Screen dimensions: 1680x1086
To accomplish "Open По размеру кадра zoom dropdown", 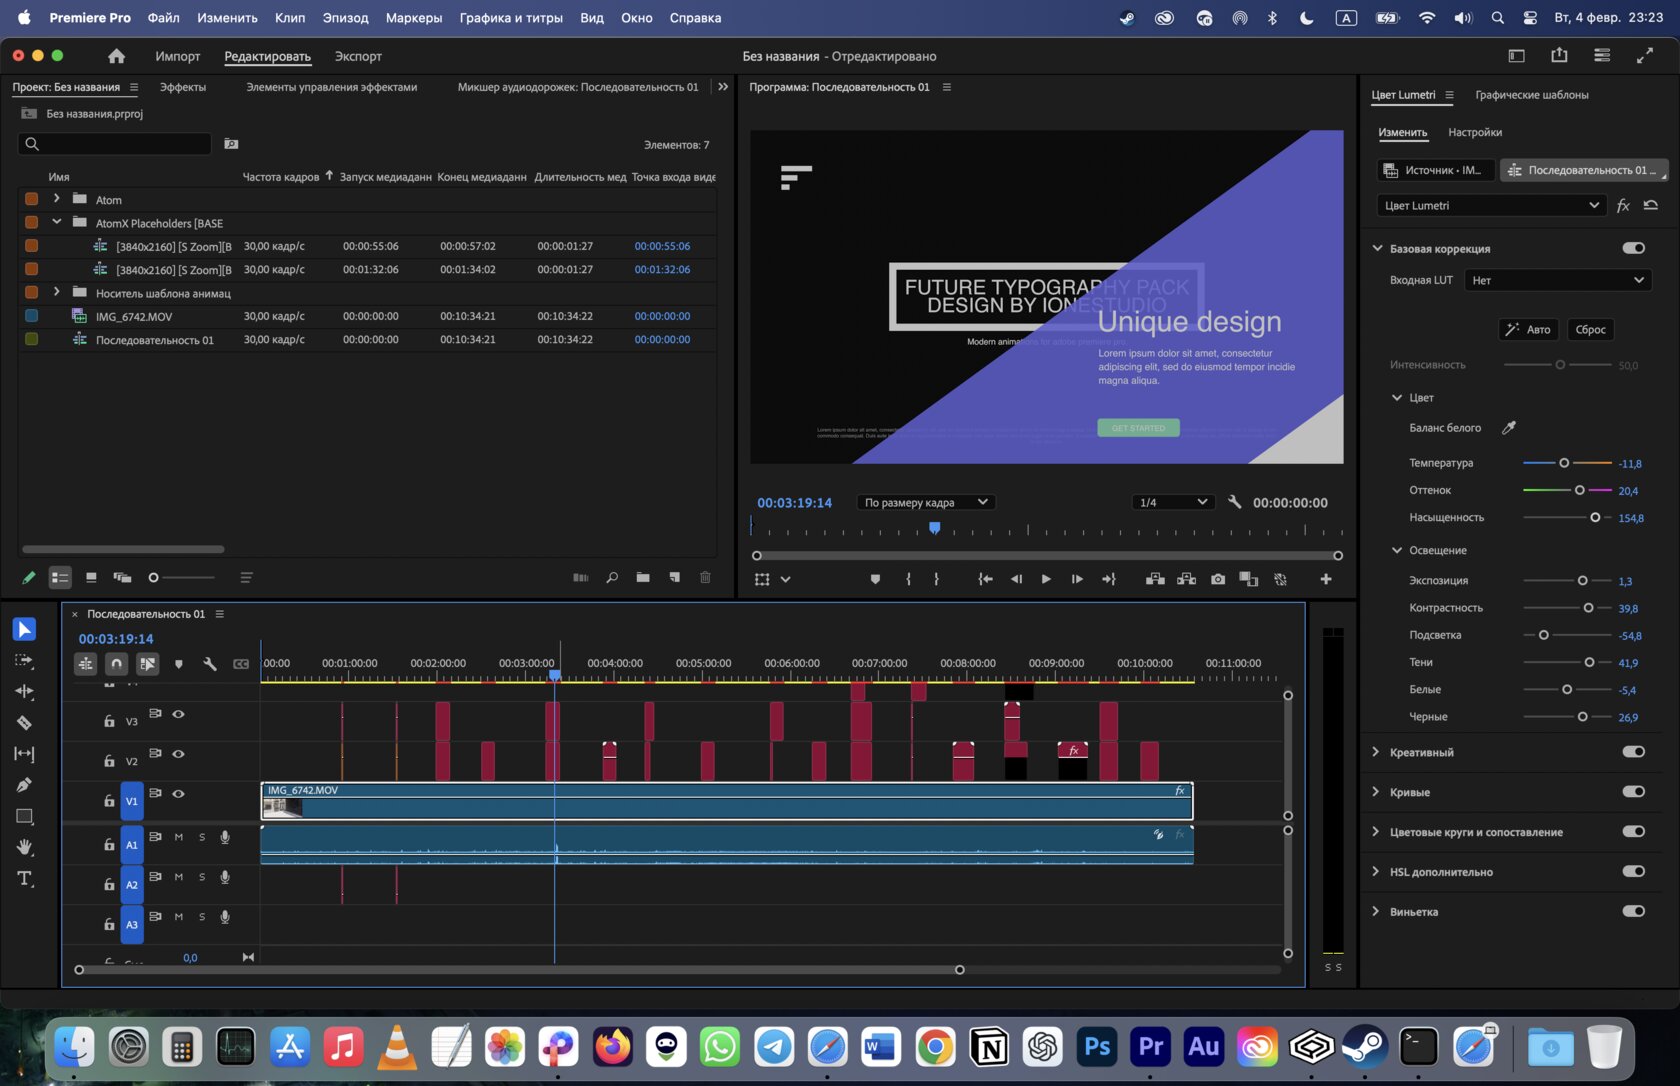I will (x=925, y=502).
